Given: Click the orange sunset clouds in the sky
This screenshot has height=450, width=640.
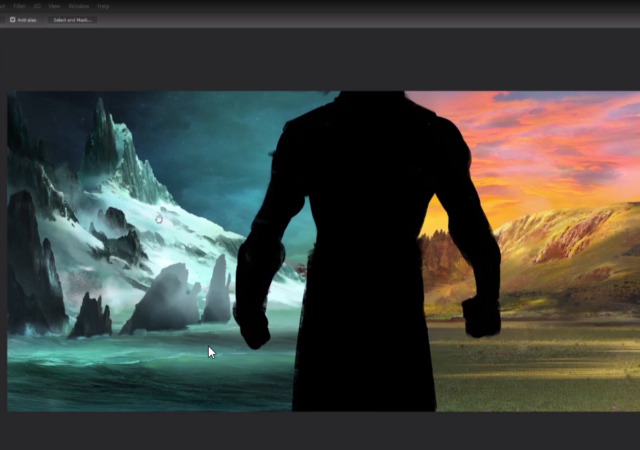Looking at the screenshot, I should pyautogui.click(x=540, y=140).
